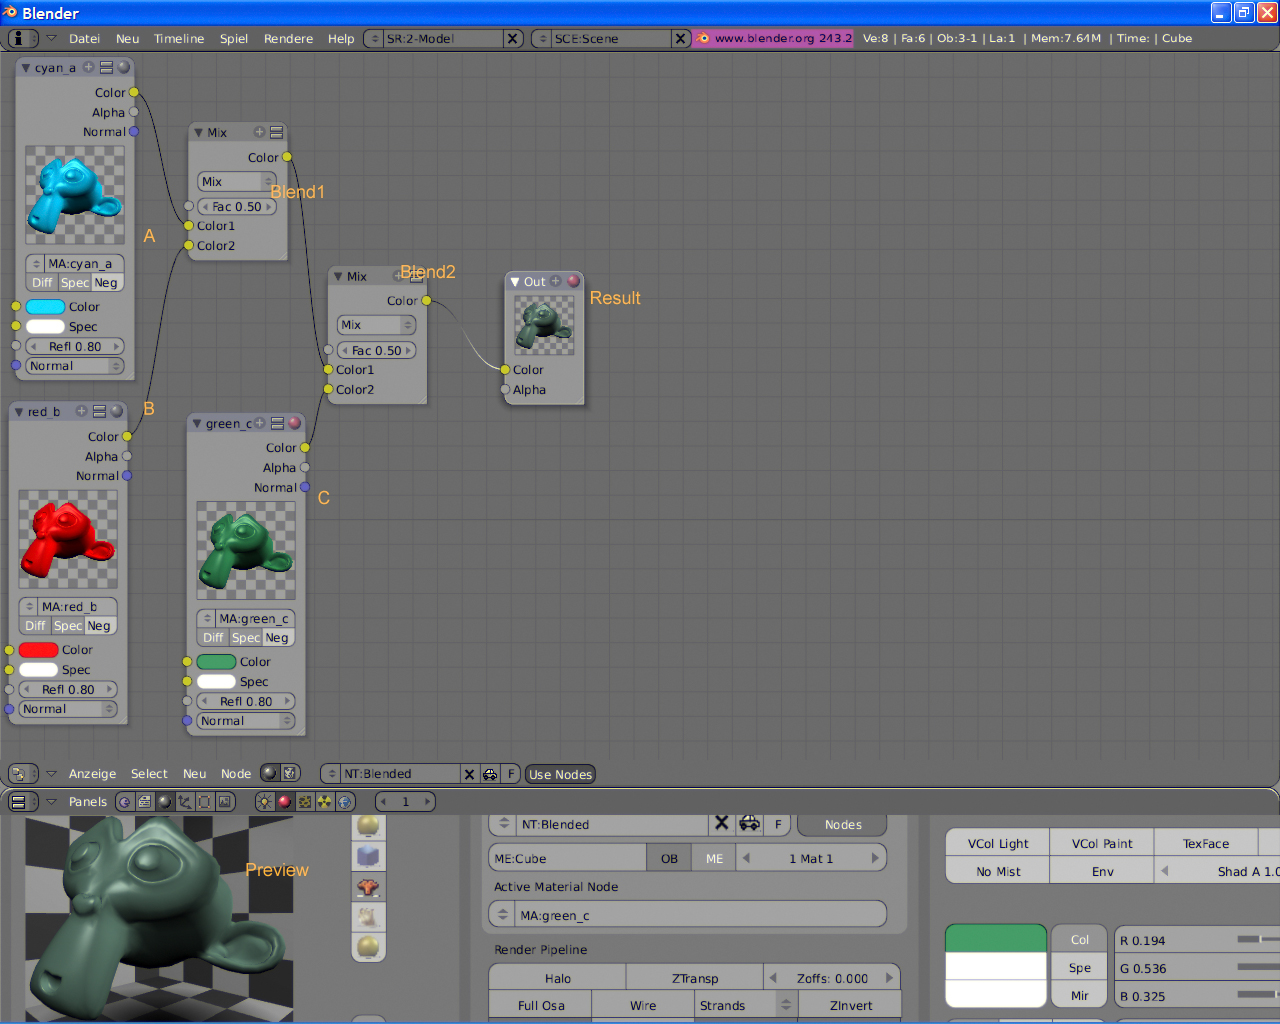Click the Nodes button in material panel
The height and width of the screenshot is (1024, 1280).
(x=843, y=825)
